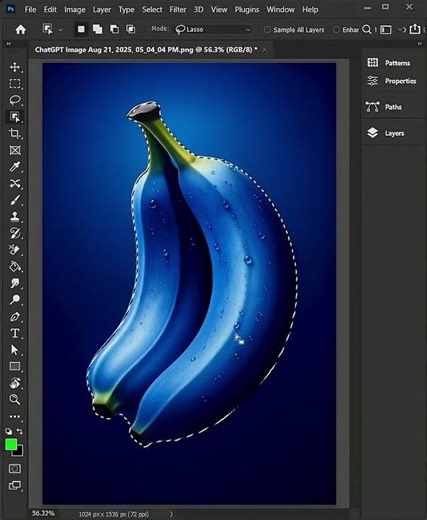Select the Eraser tool
The height and width of the screenshot is (520, 427).
coord(15,250)
